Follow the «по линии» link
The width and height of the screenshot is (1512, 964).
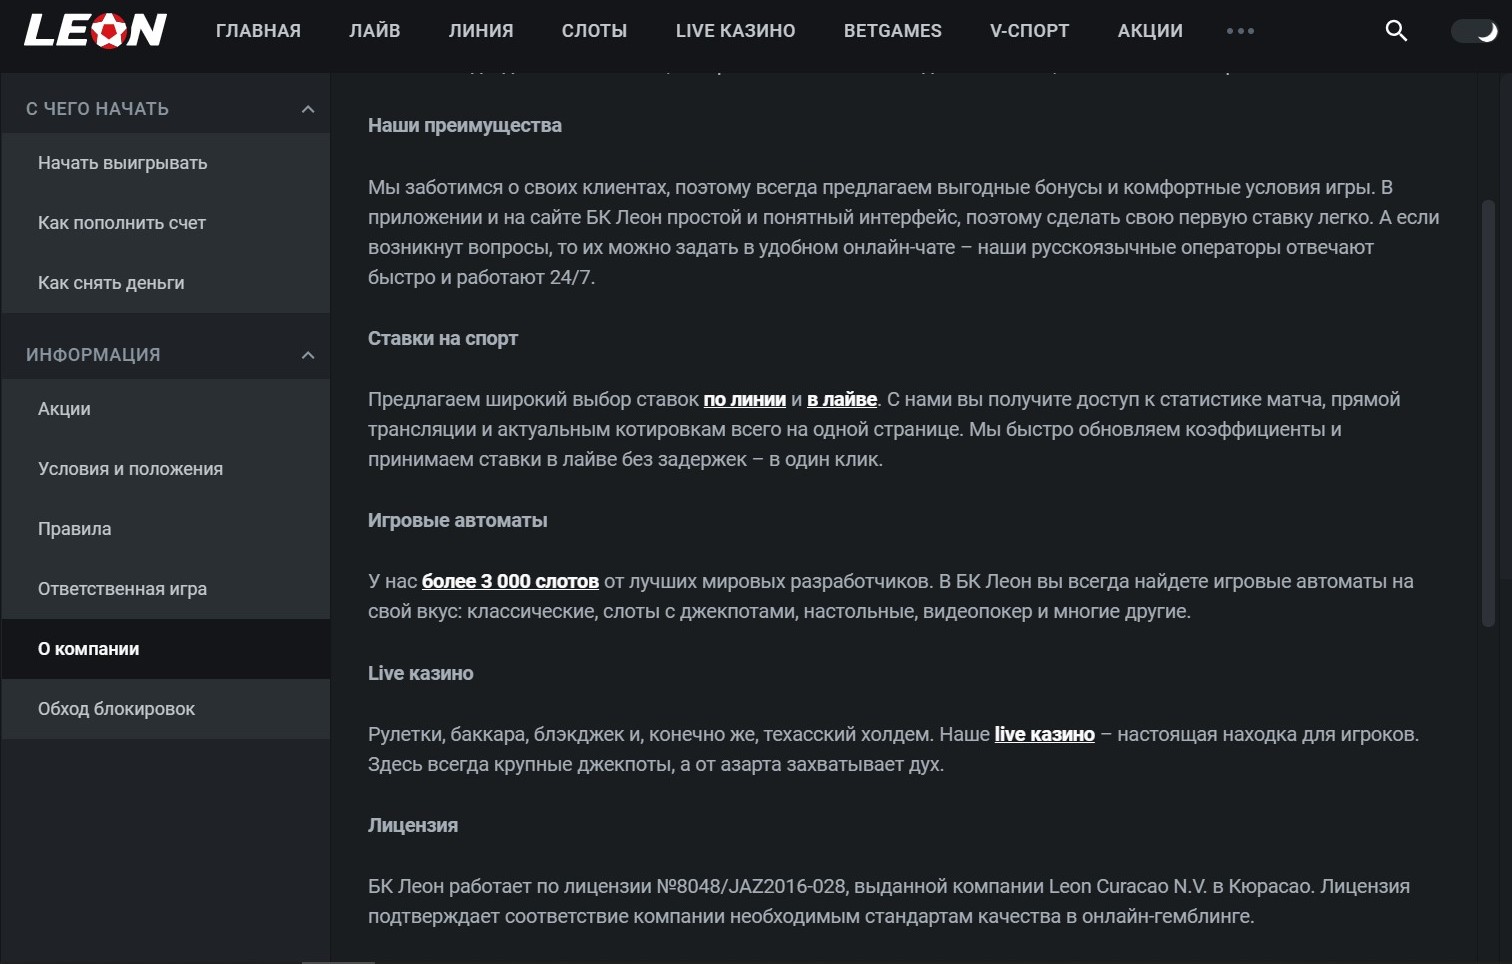(x=745, y=400)
